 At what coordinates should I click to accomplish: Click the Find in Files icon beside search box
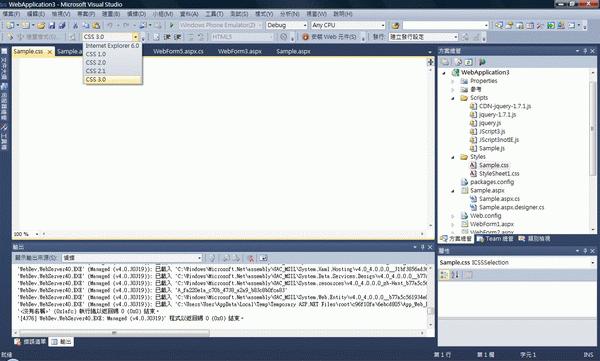click(x=395, y=26)
